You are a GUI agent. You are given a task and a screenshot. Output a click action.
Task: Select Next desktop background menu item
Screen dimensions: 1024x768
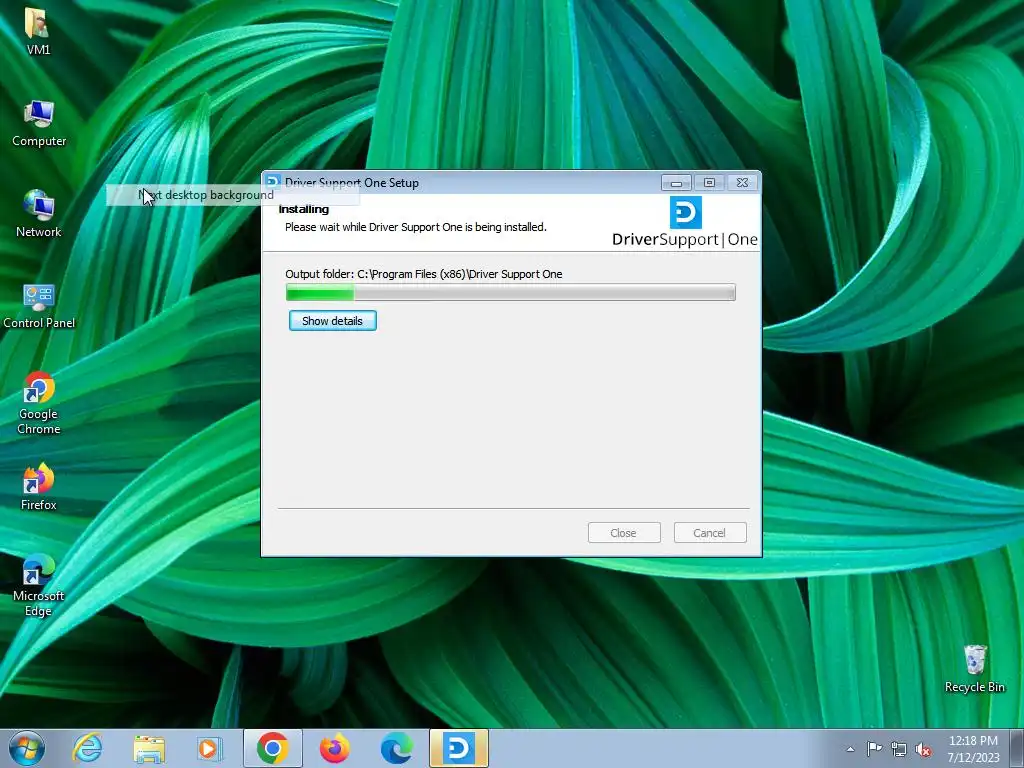[232, 195]
